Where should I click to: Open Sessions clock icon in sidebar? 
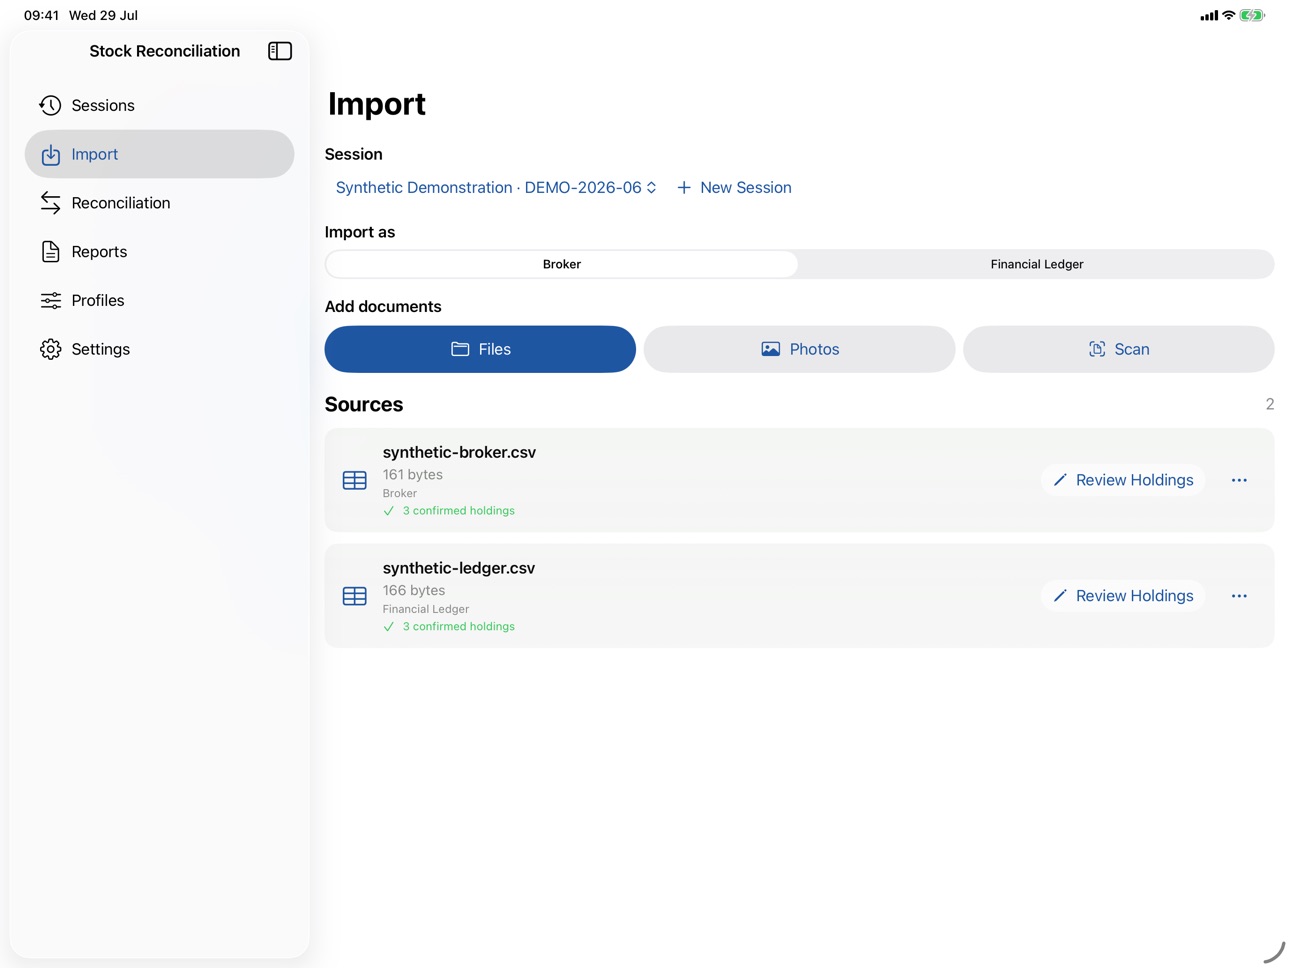(x=50, y=105)
